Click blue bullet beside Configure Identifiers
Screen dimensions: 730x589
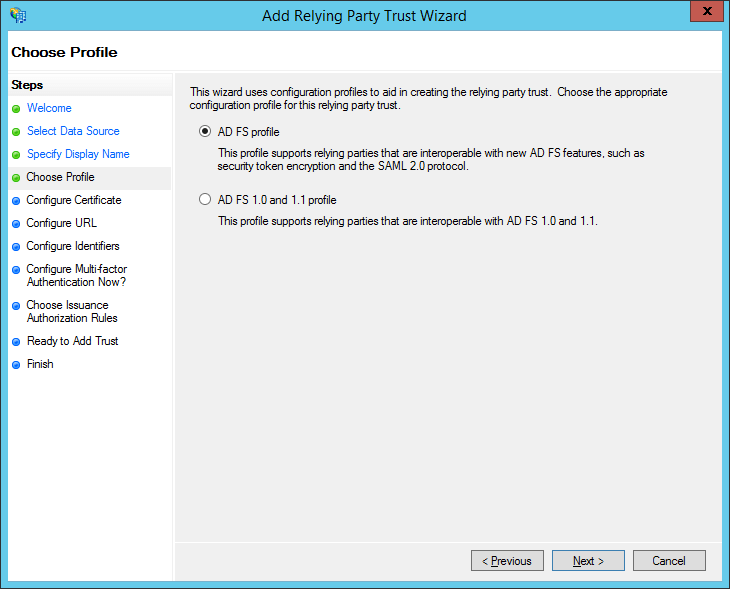(16, 247)
